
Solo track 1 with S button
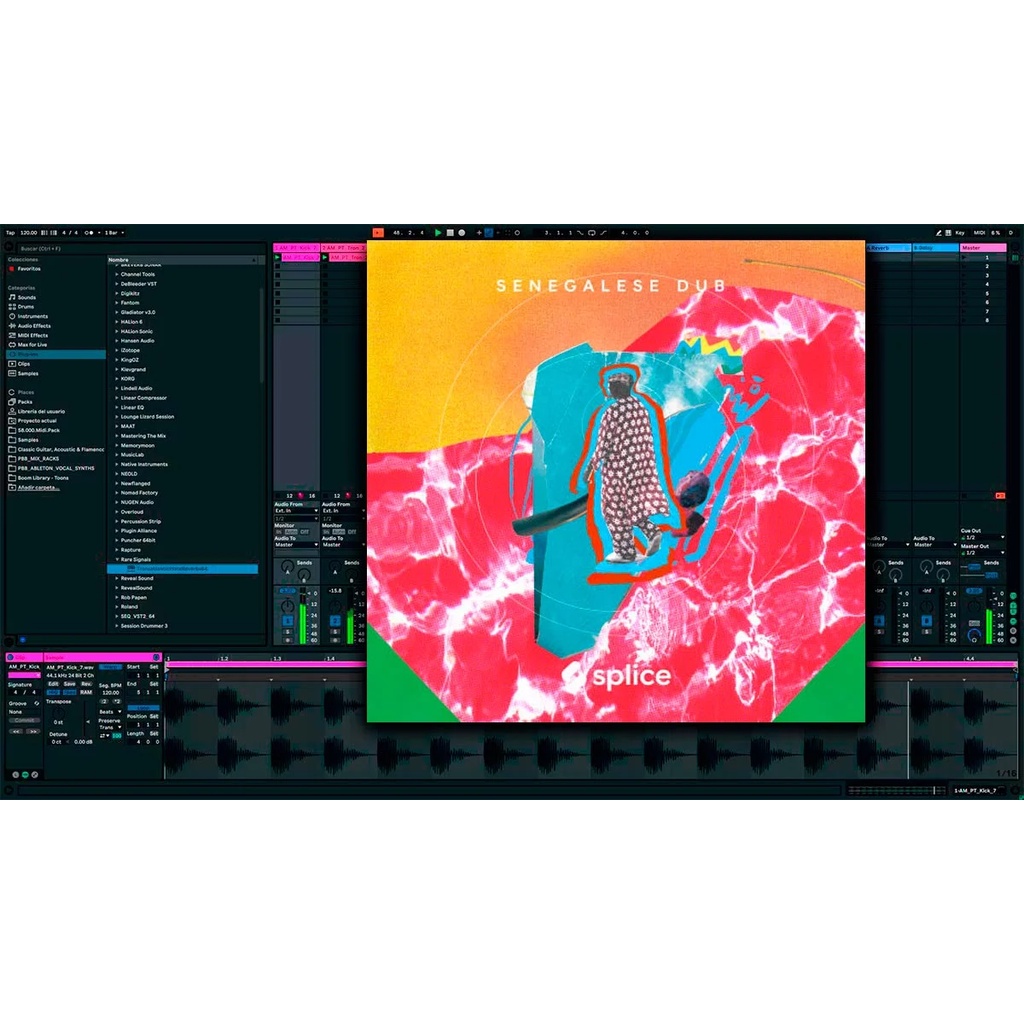[x=287, y=632]
